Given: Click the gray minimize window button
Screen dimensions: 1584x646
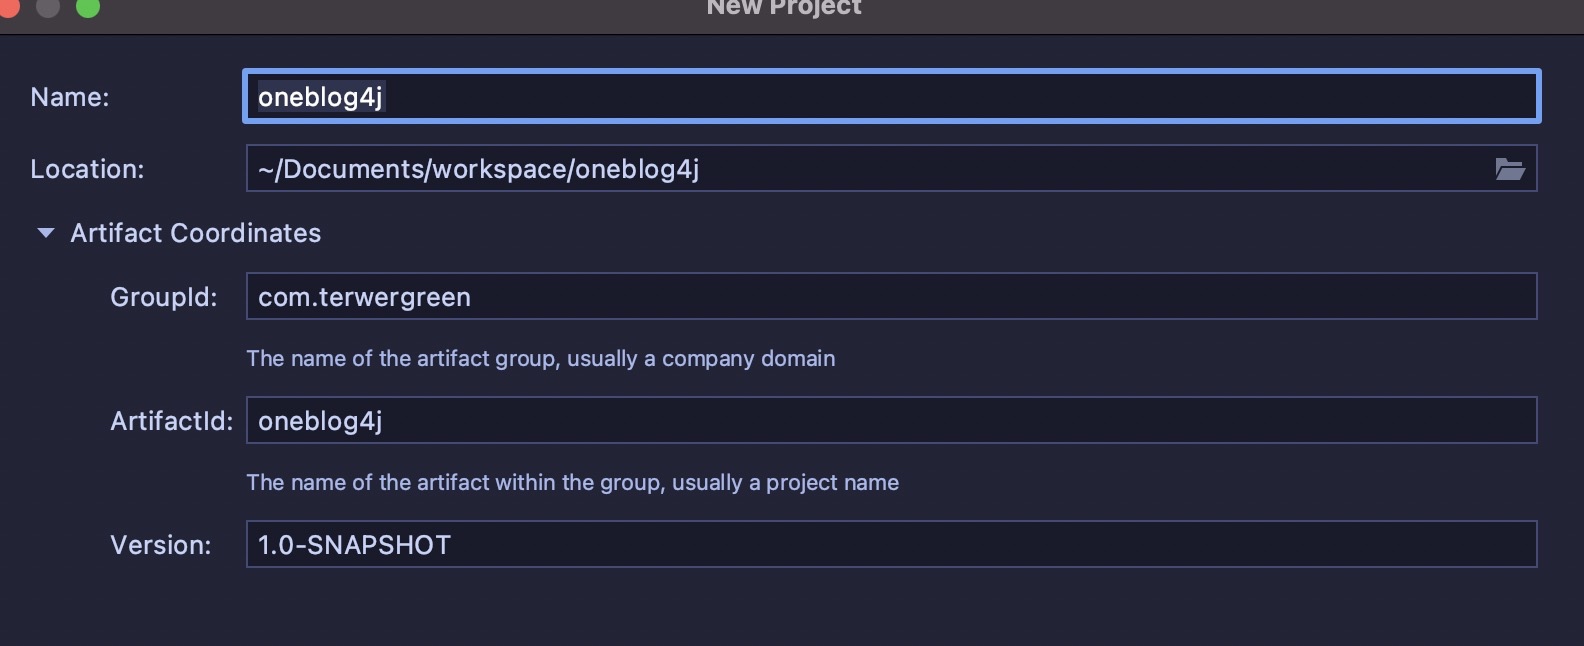Looking at the screenshot, I should [47, 7].
